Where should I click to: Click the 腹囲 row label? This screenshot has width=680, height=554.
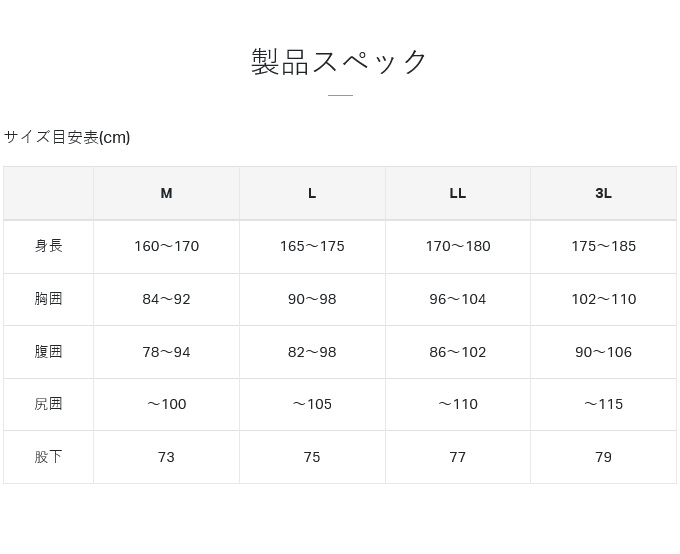tap(48, 352)
